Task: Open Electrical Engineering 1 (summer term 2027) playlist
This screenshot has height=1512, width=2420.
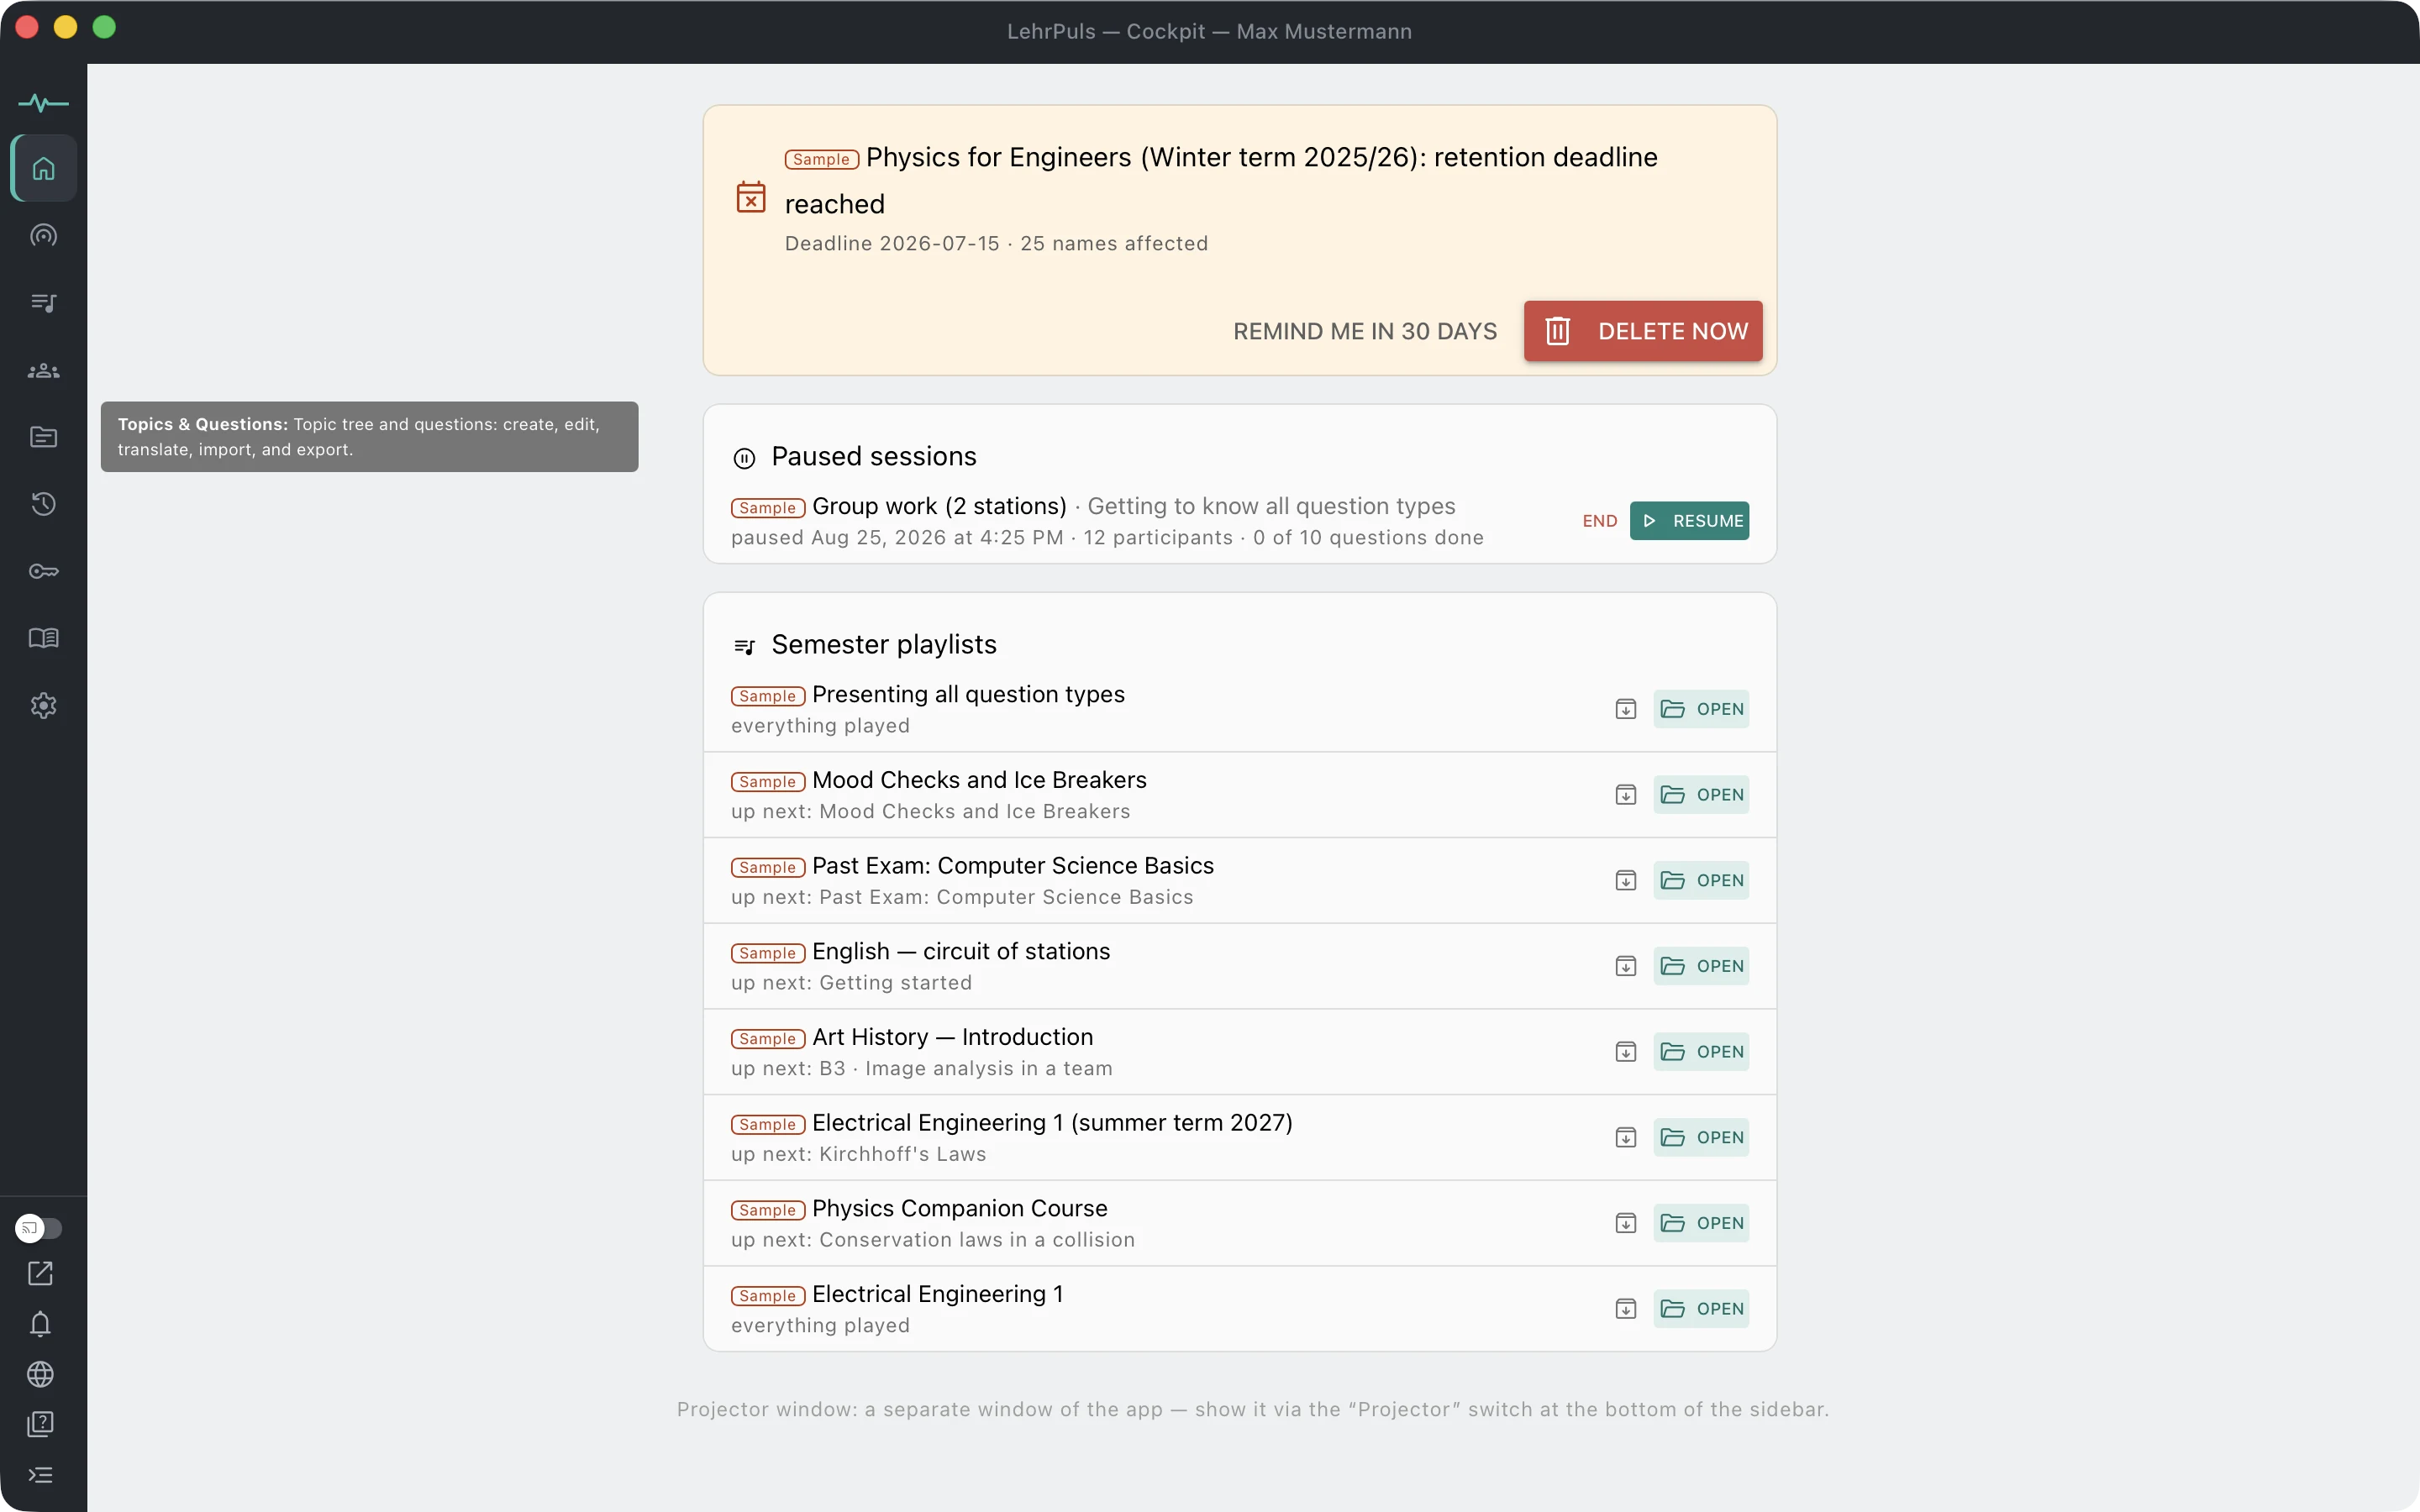Action: coord(1700,1137)
